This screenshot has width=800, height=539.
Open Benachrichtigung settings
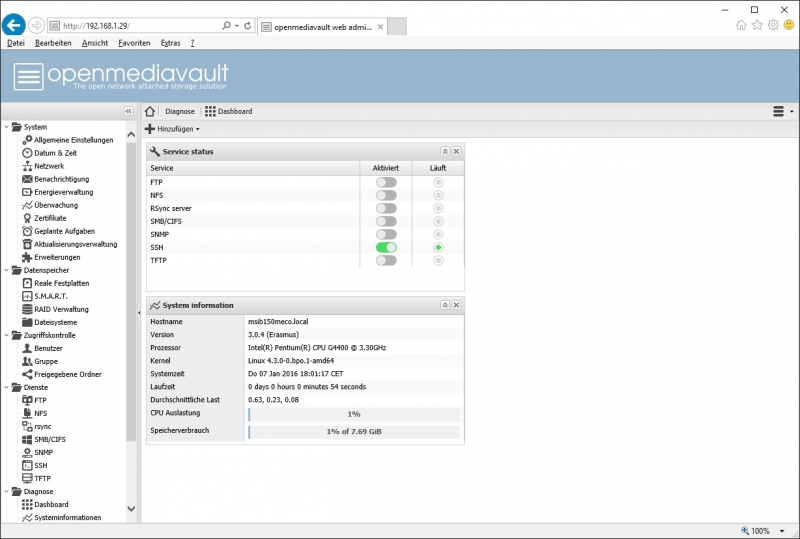56,179
